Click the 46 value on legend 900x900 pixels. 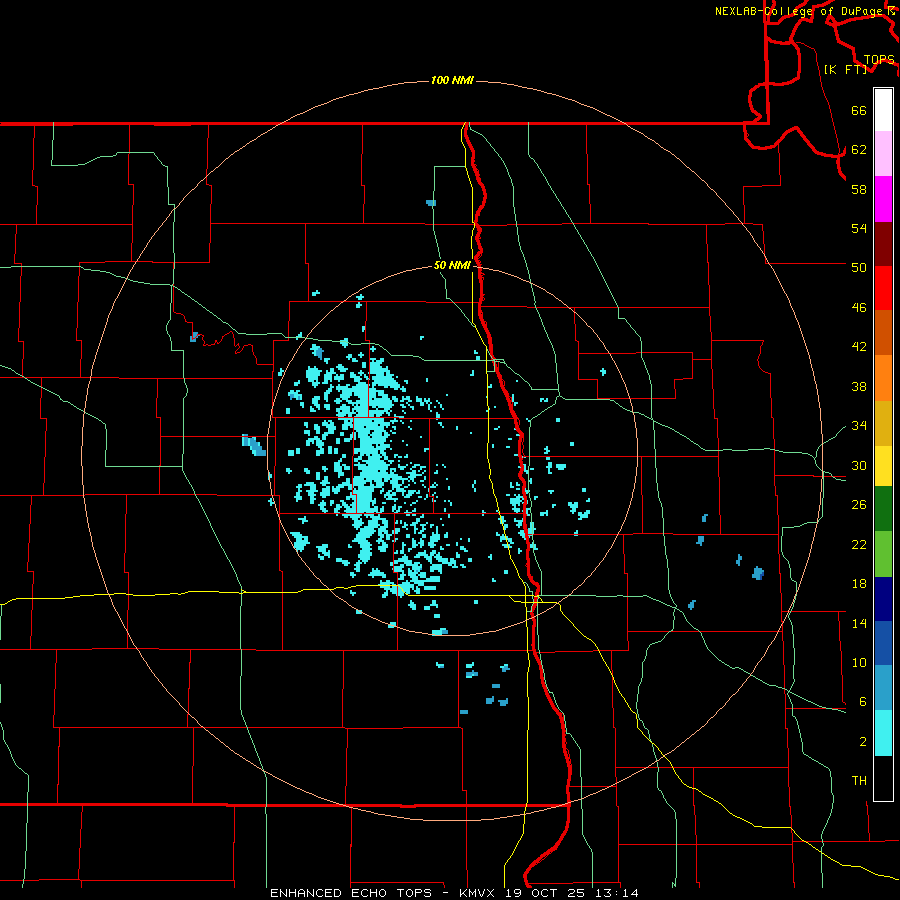click(x=859, y=308)
